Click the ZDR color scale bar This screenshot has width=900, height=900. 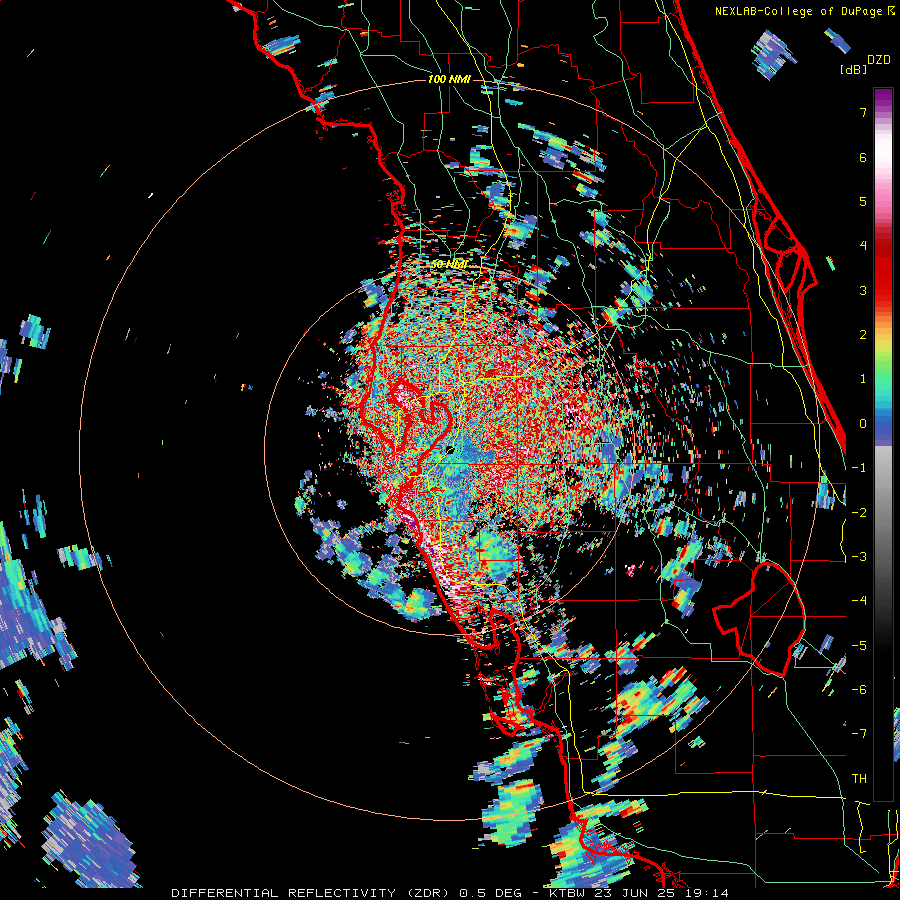pyautogui.click(x=883, y=444)
